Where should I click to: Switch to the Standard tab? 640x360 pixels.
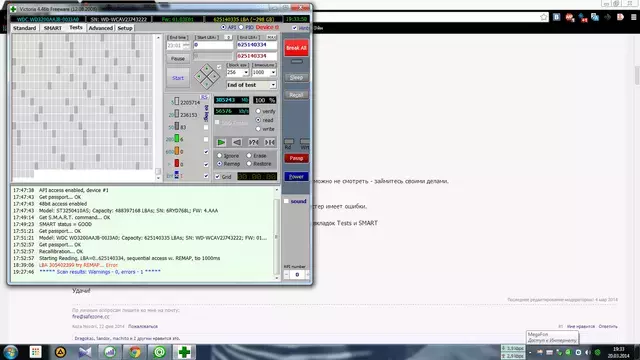pos(24,28)
